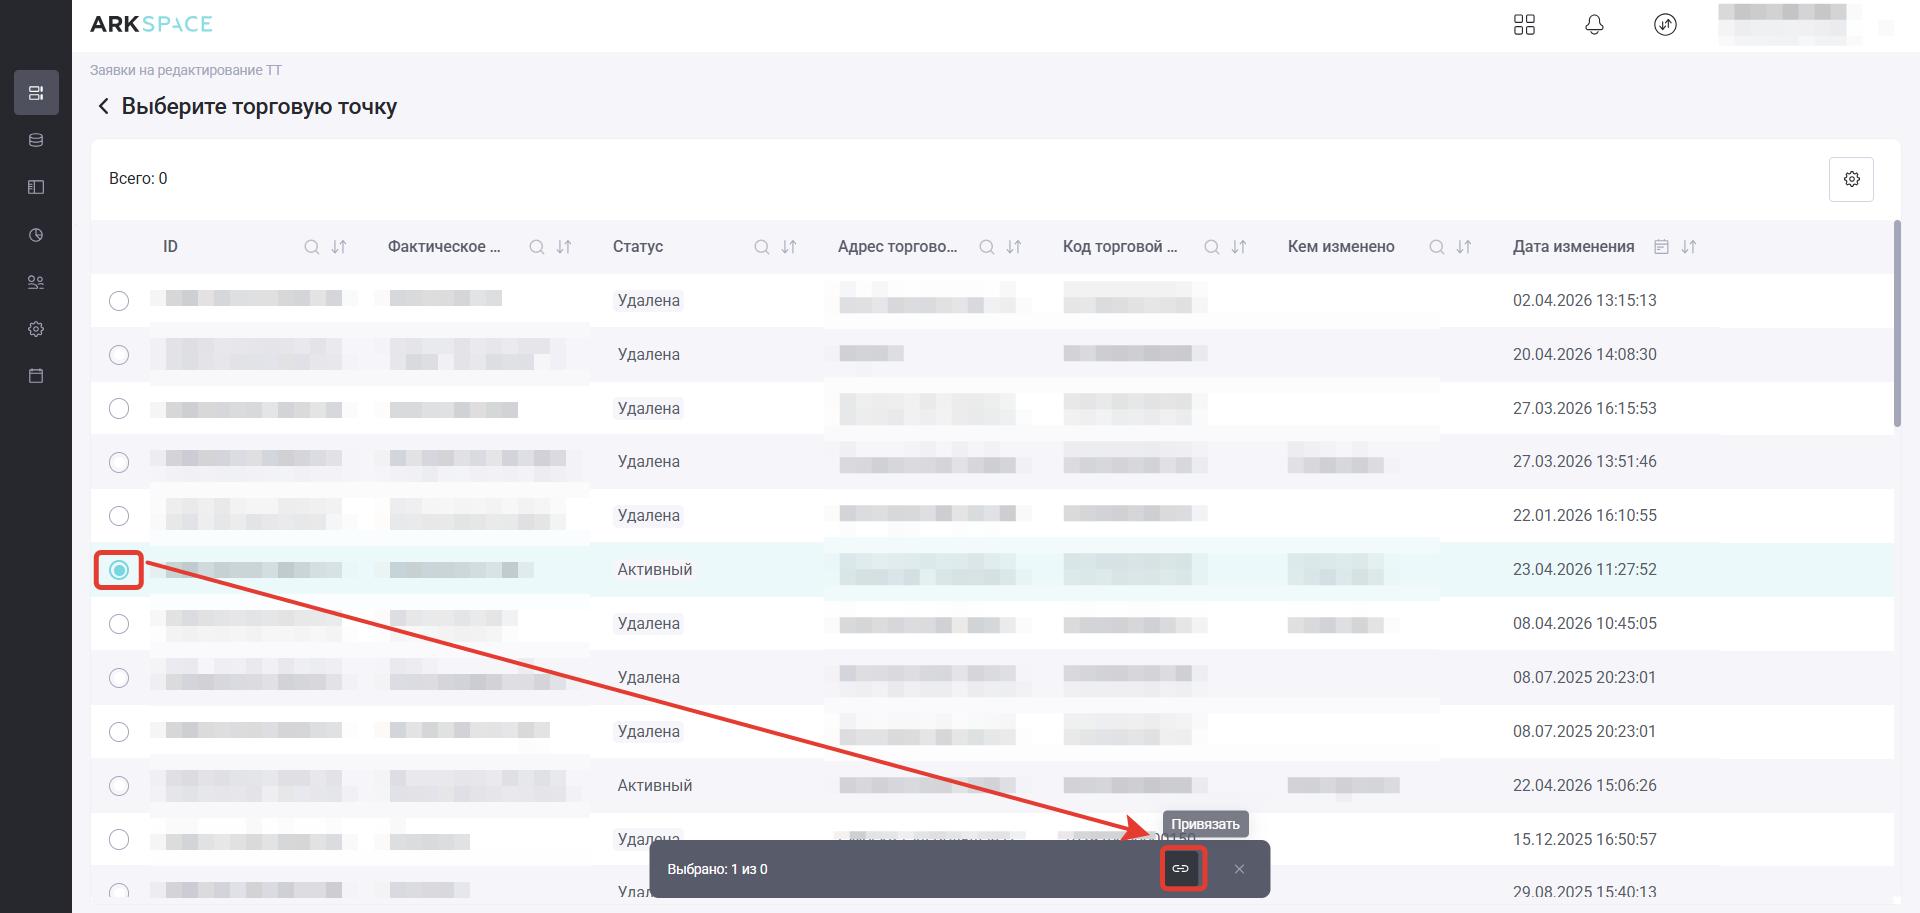This screenshot has width=1920, height=913.
Task: Open the calendar icon in sidebar
Action: [36, 376]
